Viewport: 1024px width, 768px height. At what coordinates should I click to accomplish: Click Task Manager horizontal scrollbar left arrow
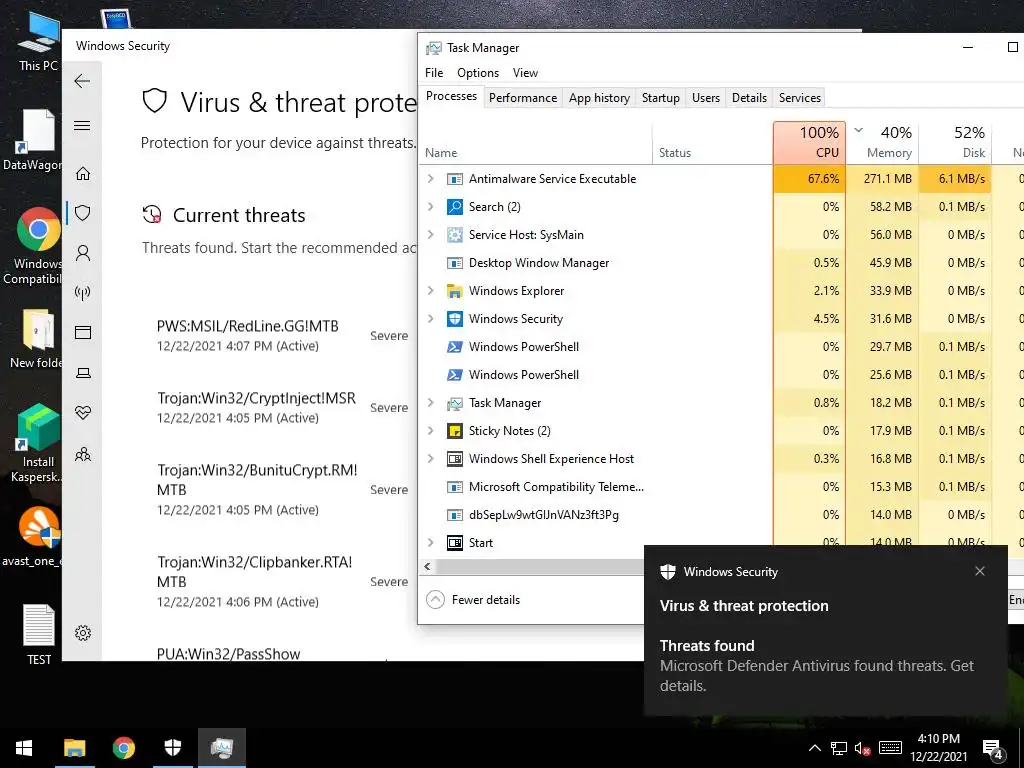(x=427, y=567)
